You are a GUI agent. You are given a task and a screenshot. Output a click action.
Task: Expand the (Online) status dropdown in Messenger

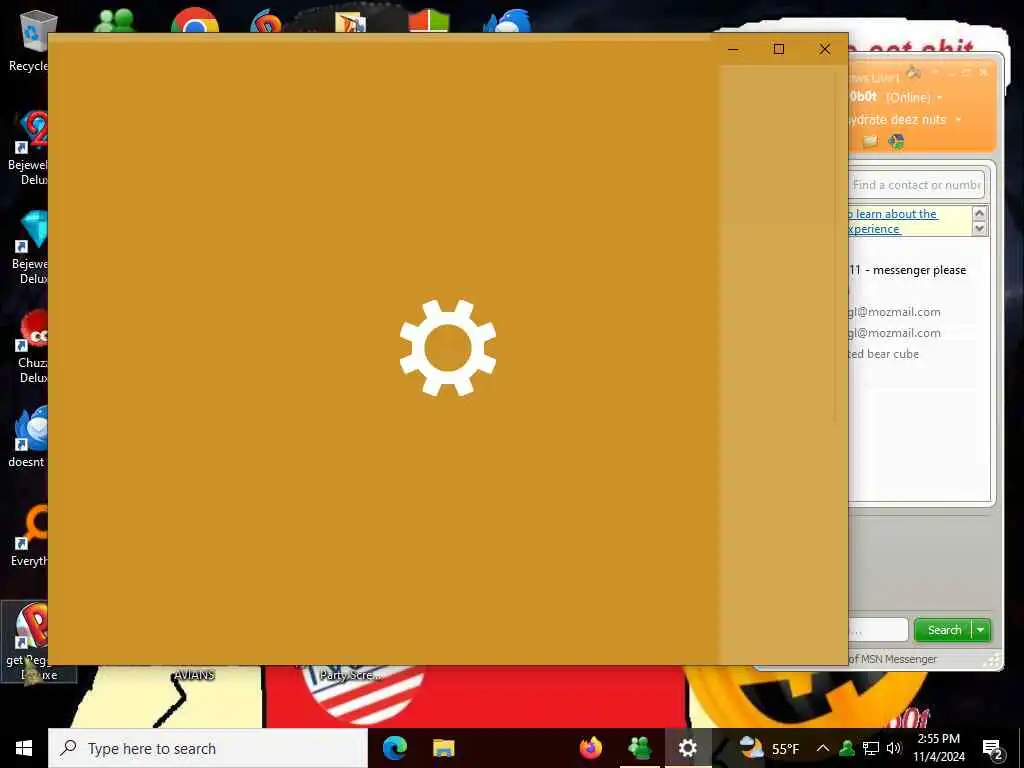[940, 97]
